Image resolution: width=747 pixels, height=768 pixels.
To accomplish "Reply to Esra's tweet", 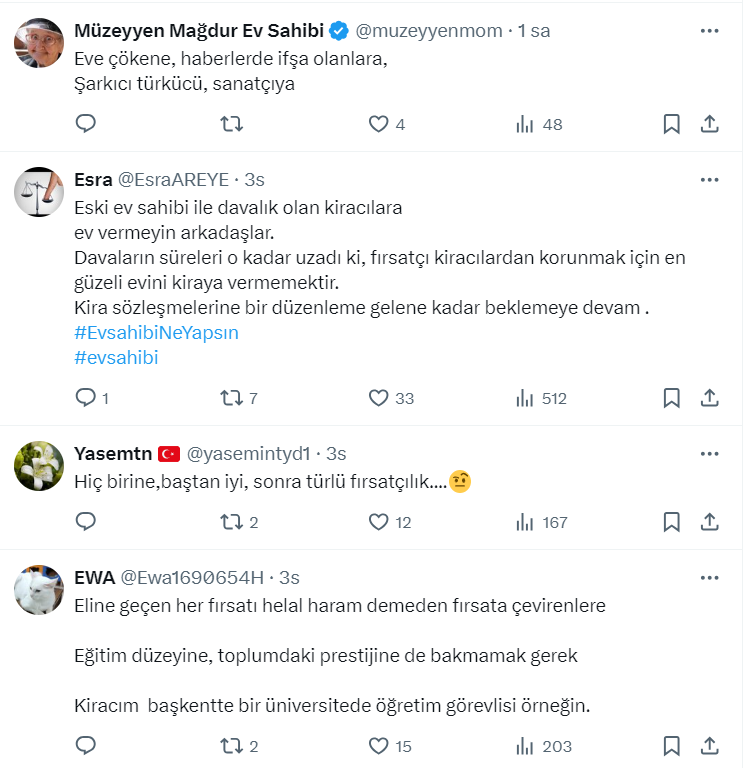I will click(86, 398).
